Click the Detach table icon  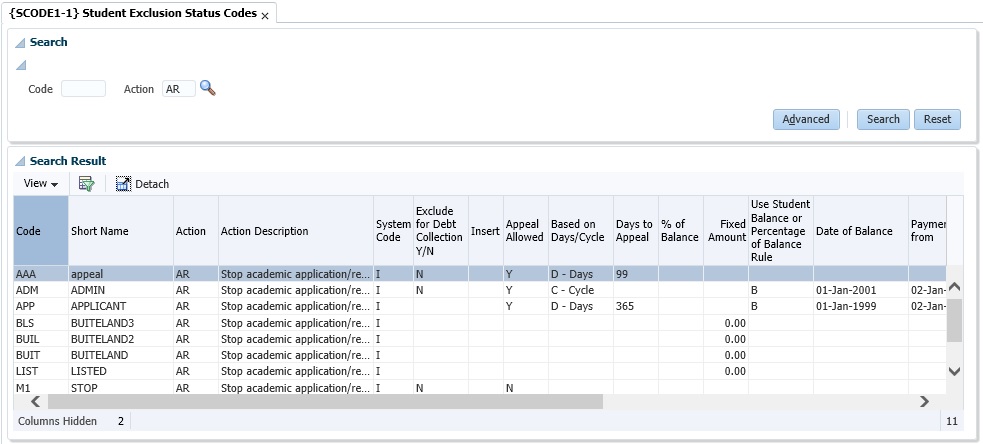tap(124, 184)
